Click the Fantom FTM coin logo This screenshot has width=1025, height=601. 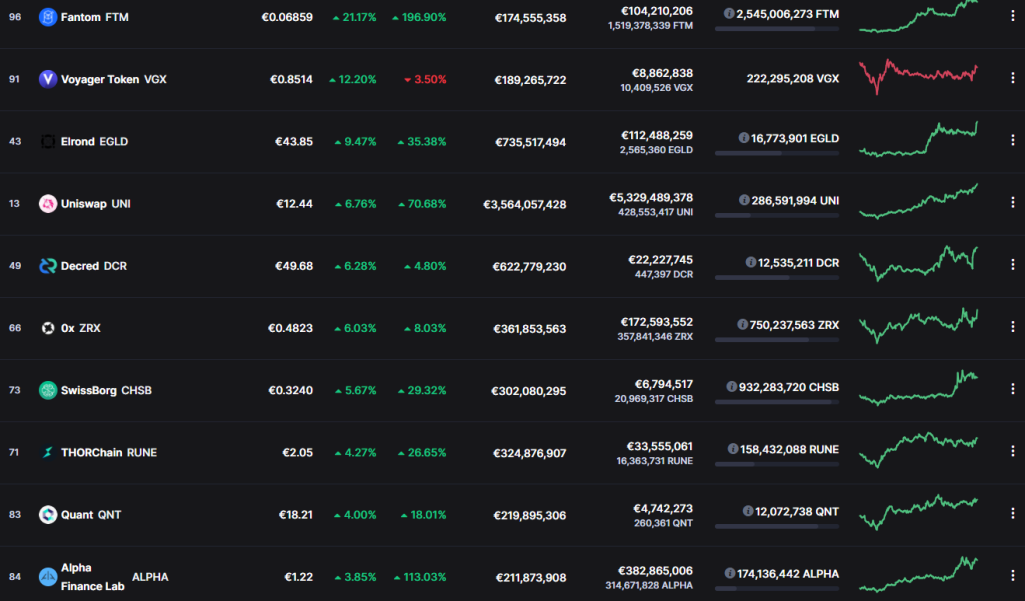pos(48,17)
